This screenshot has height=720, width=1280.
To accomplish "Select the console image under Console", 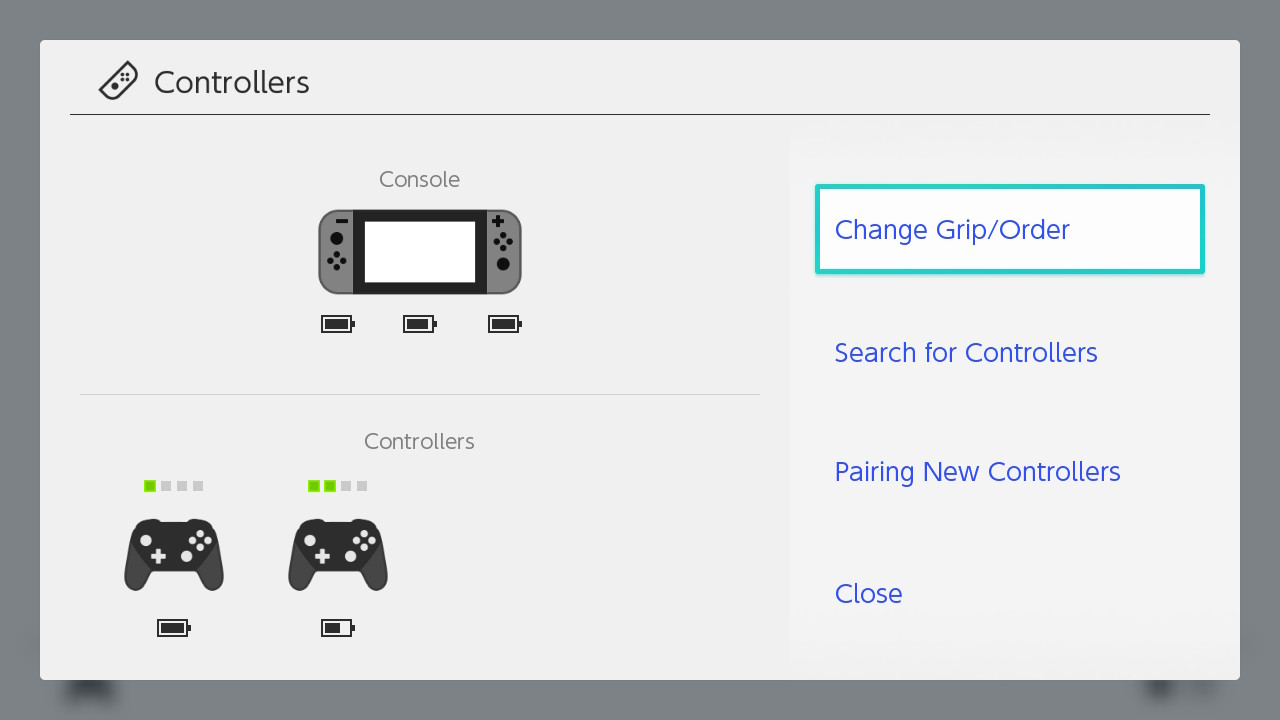I will tap(419, 251).
